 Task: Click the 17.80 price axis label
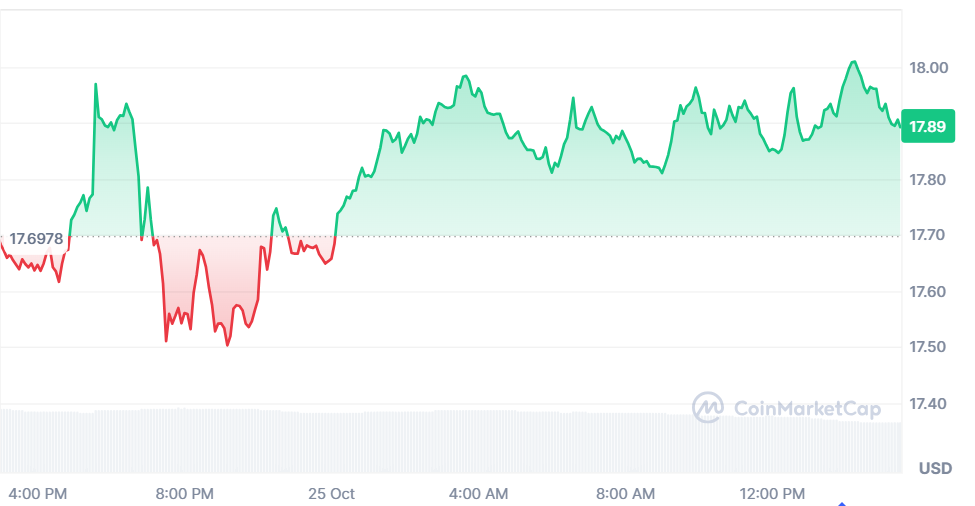click(928, 180)
